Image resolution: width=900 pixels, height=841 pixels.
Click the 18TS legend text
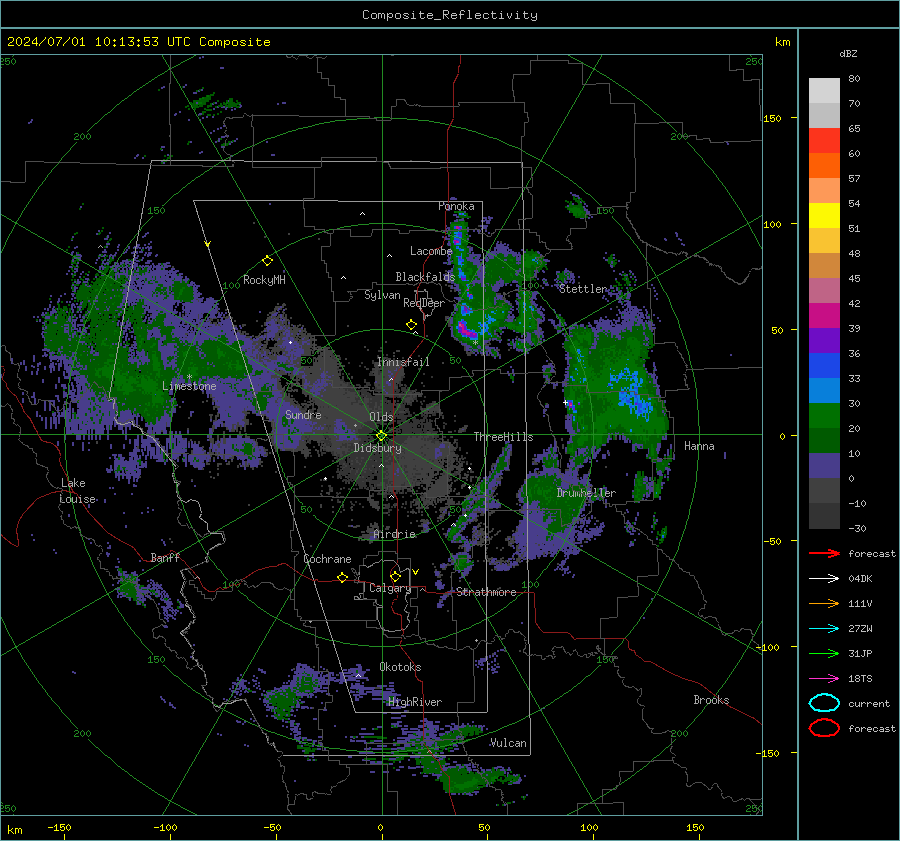860,679
